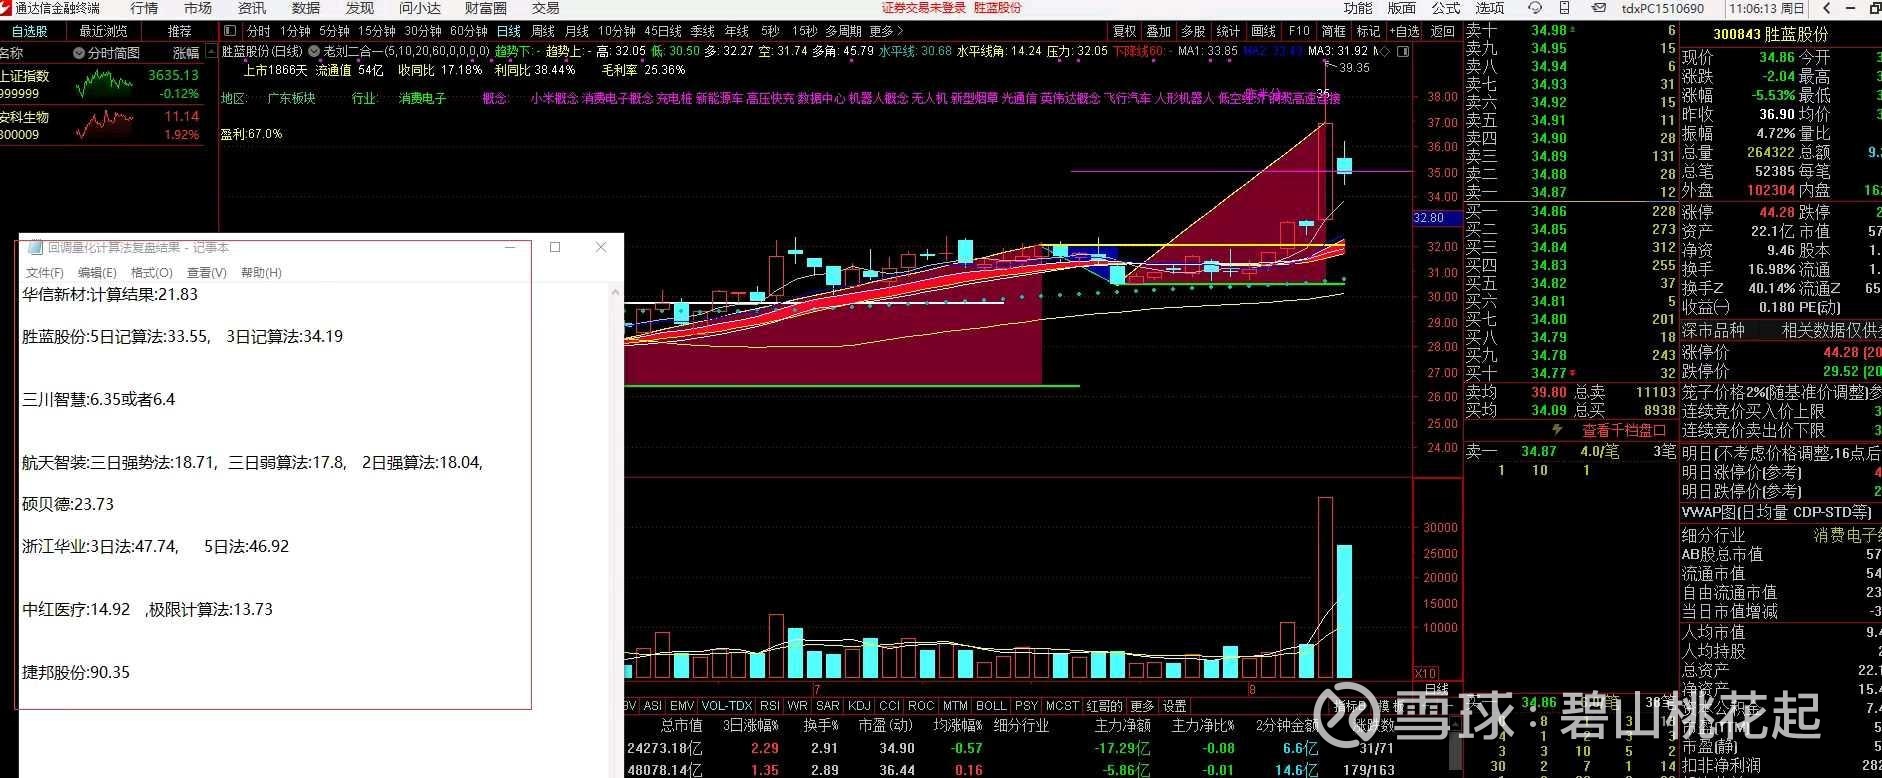The image size is (1882, 778).
Task: Select the BOLL indicator tab
Action: (x=991, y=705)
